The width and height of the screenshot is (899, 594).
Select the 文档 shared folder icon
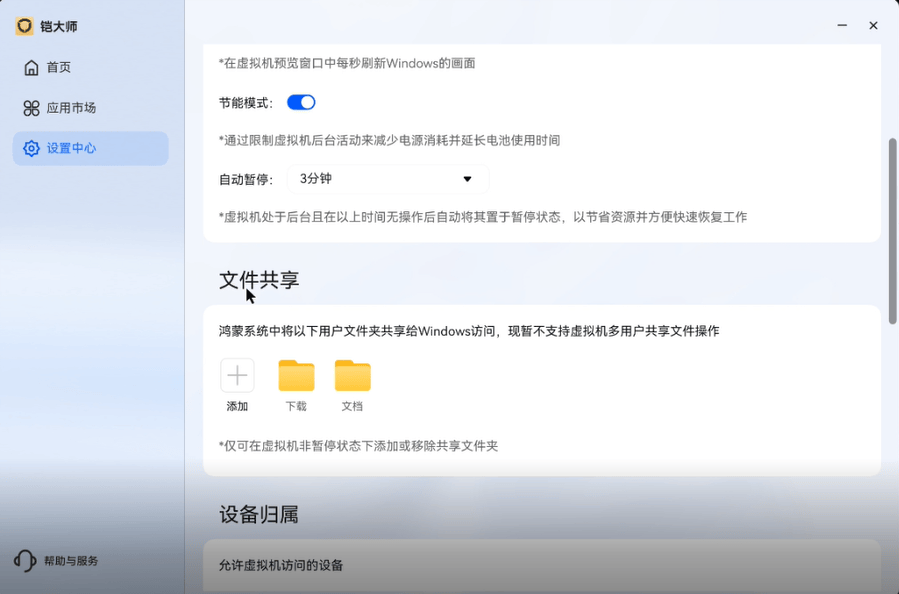click(353, 376)
